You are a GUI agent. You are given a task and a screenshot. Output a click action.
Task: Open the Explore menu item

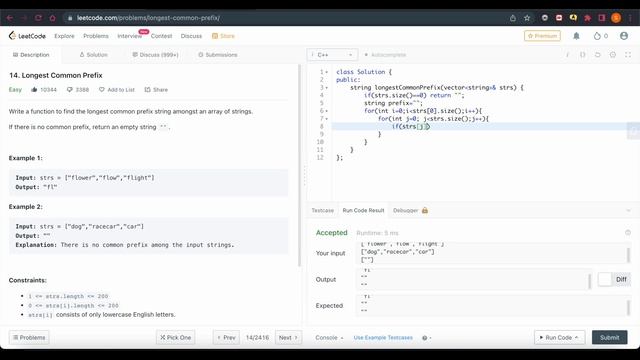[64, 36]
